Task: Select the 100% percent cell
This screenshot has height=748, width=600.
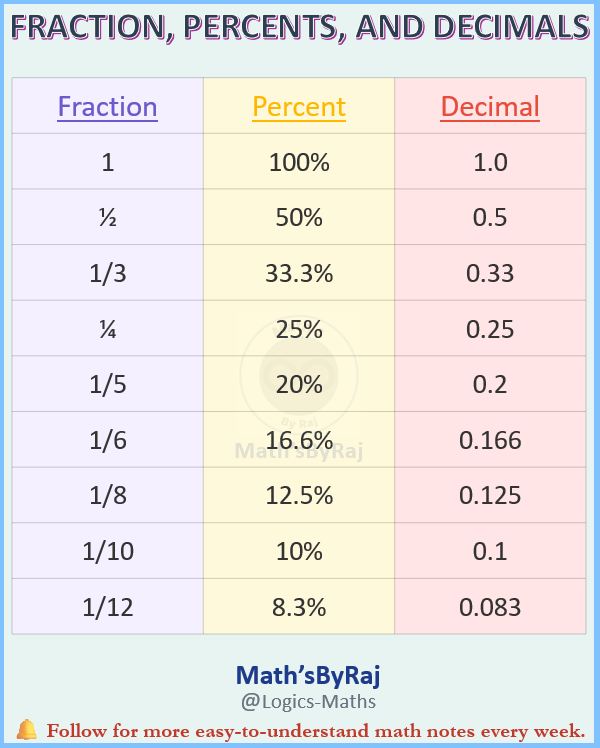Action: pyautogui.click(x=299, y=162)
